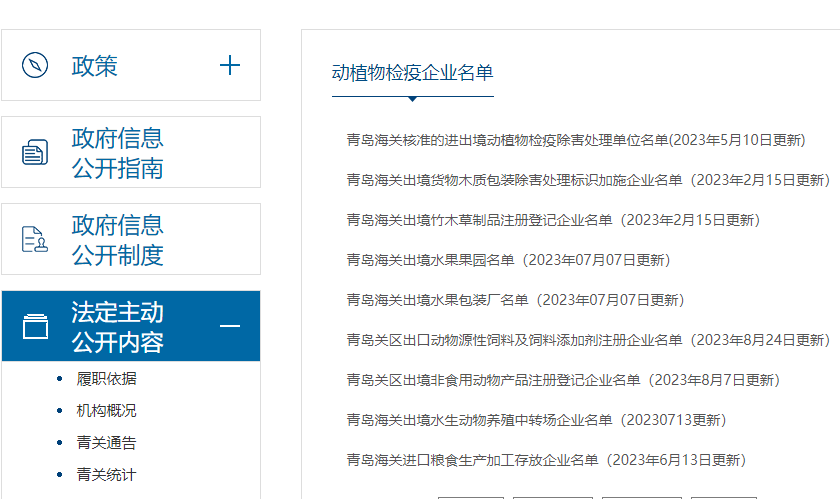Open 青岛海关出境水果包装厂名单 link
Screen dimensions: 840x499
tap(515, 300)
